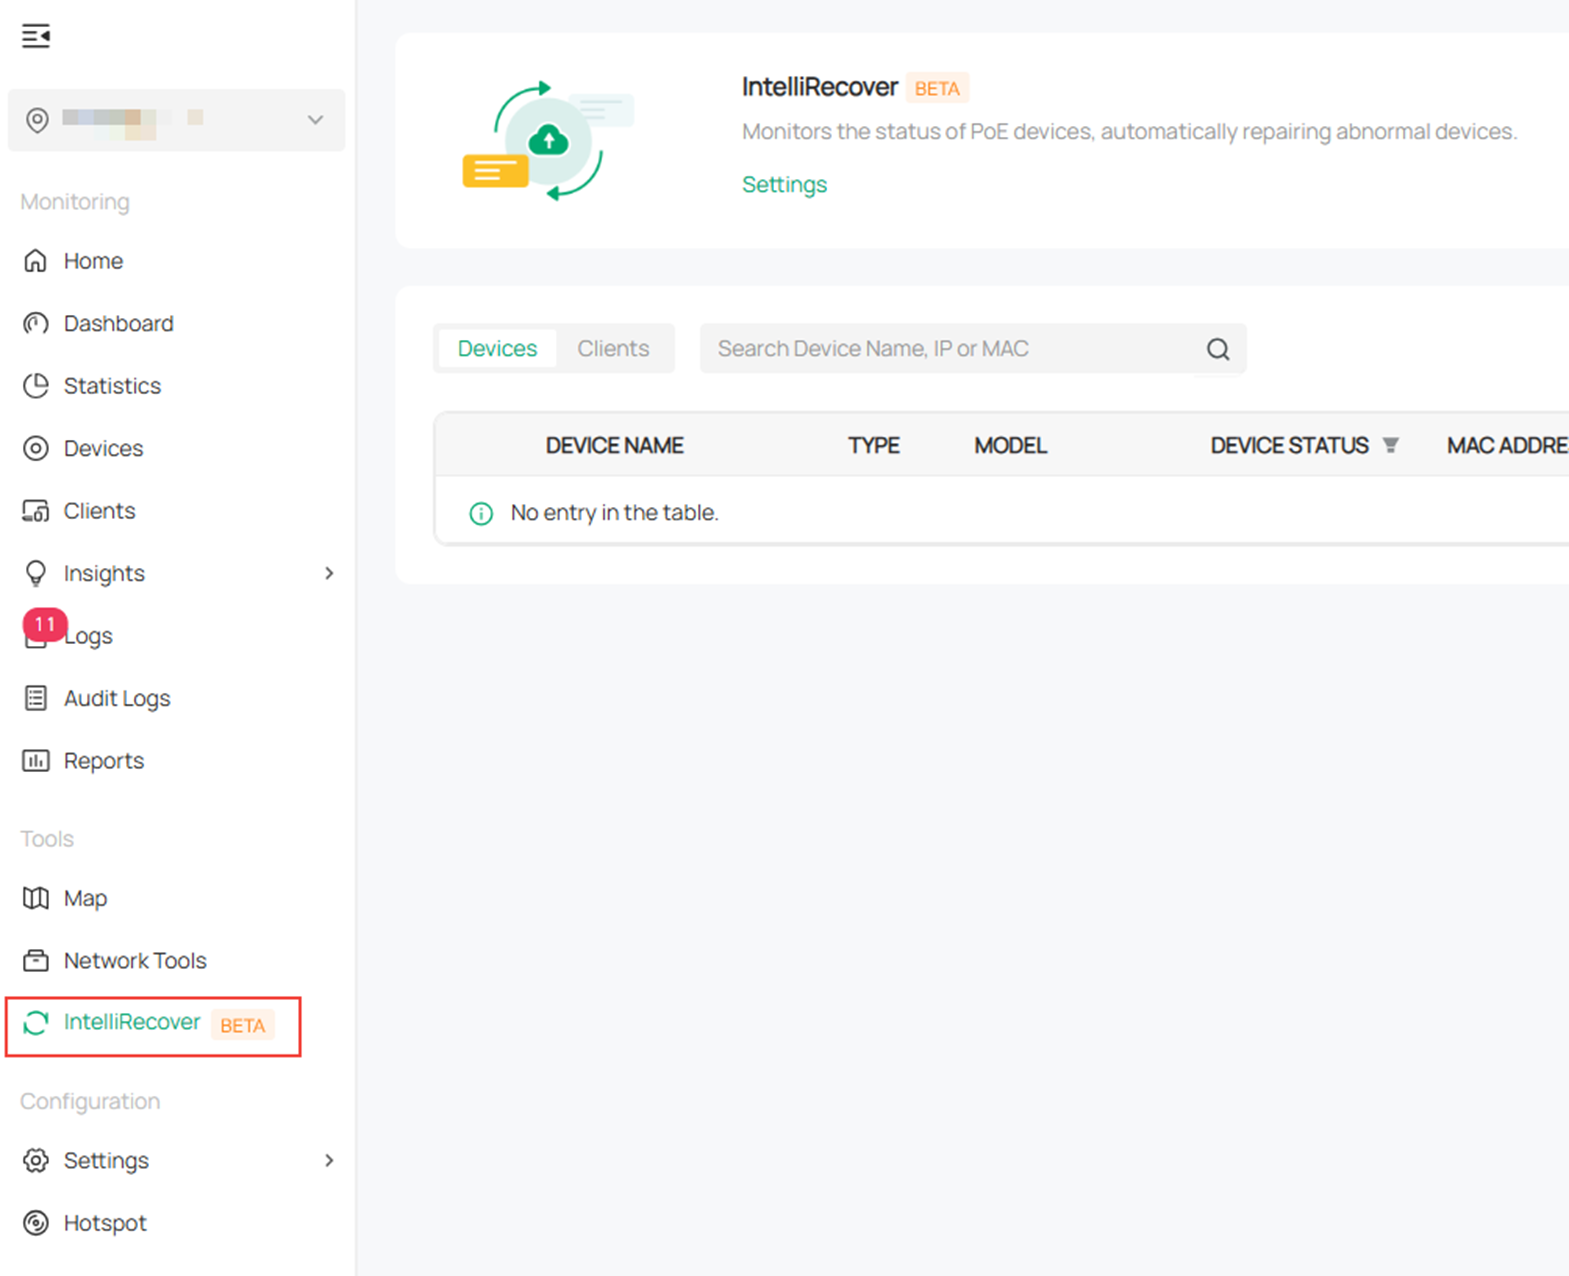This screenshot has height=1276, width=1569.
Task: Open Network Tools menu item
Action: coord(136,961)
